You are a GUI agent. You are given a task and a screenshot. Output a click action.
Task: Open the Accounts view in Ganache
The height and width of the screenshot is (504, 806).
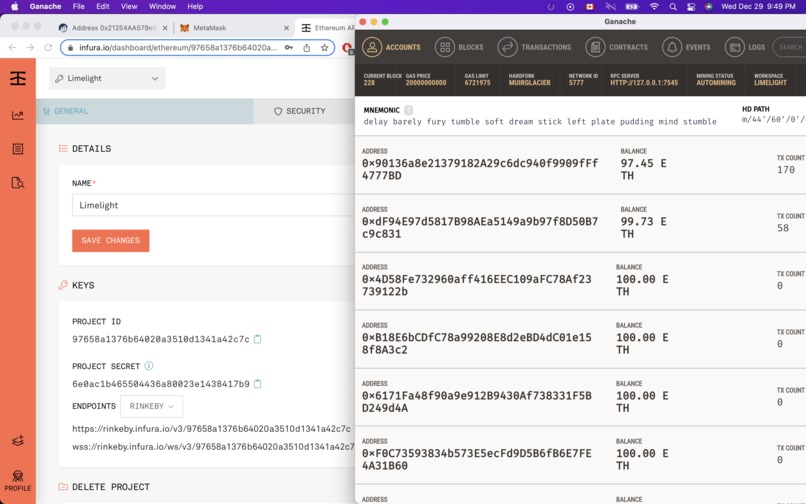click(x=391, y=47)
